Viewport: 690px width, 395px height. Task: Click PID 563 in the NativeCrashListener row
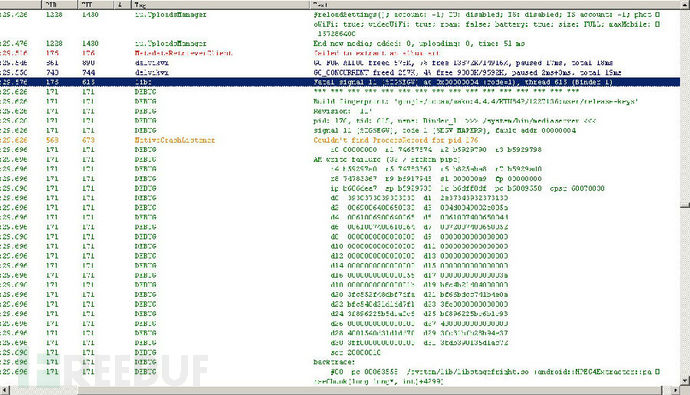pyautogui.click(x=52, y=140)
